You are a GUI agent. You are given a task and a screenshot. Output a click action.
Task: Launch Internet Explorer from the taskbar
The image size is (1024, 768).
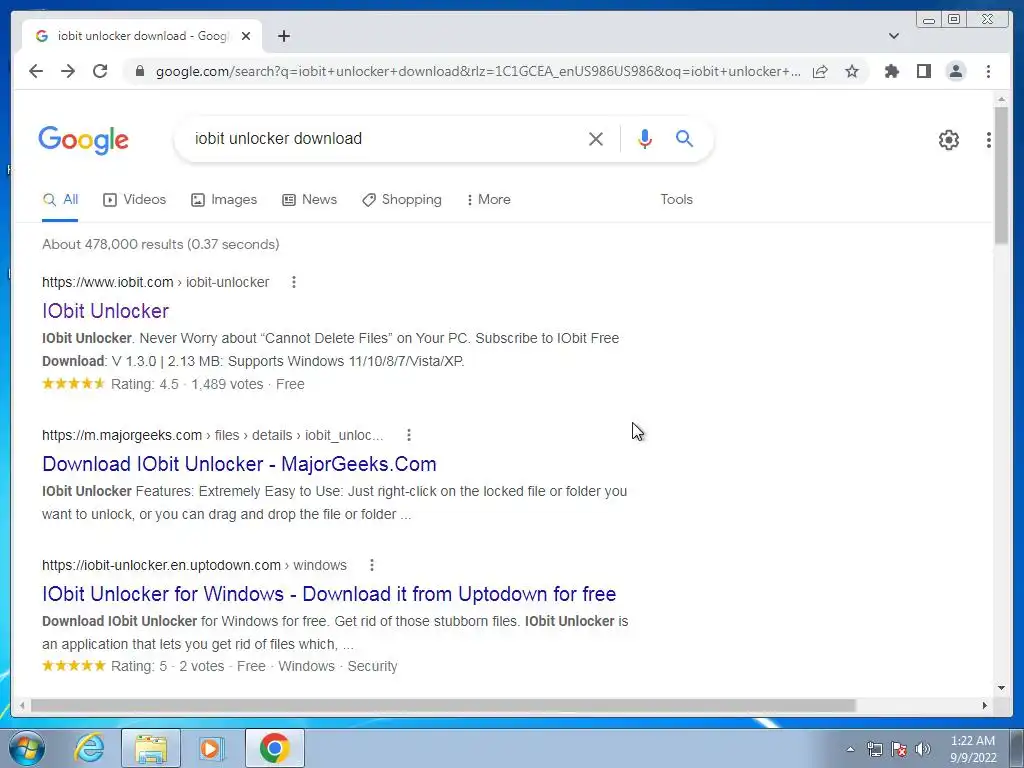tap(89, 748)
